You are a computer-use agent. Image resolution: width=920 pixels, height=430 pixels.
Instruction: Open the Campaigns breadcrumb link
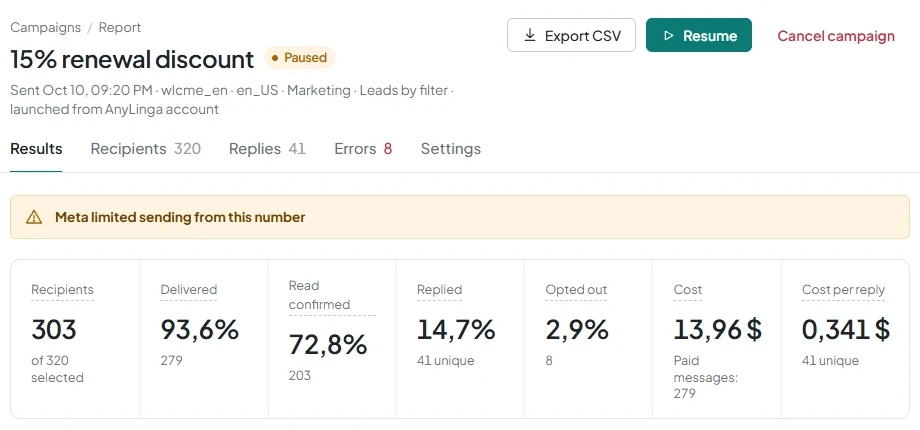[x=46, y=28]
